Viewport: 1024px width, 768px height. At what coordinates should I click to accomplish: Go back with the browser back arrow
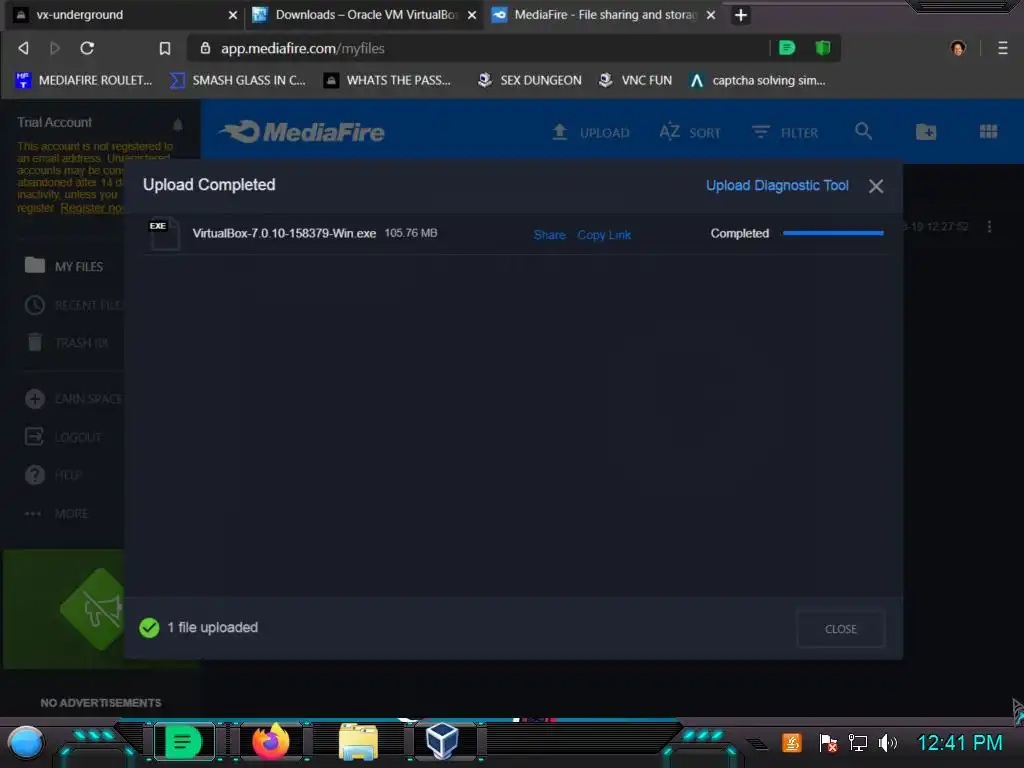[x=24, y=48]
